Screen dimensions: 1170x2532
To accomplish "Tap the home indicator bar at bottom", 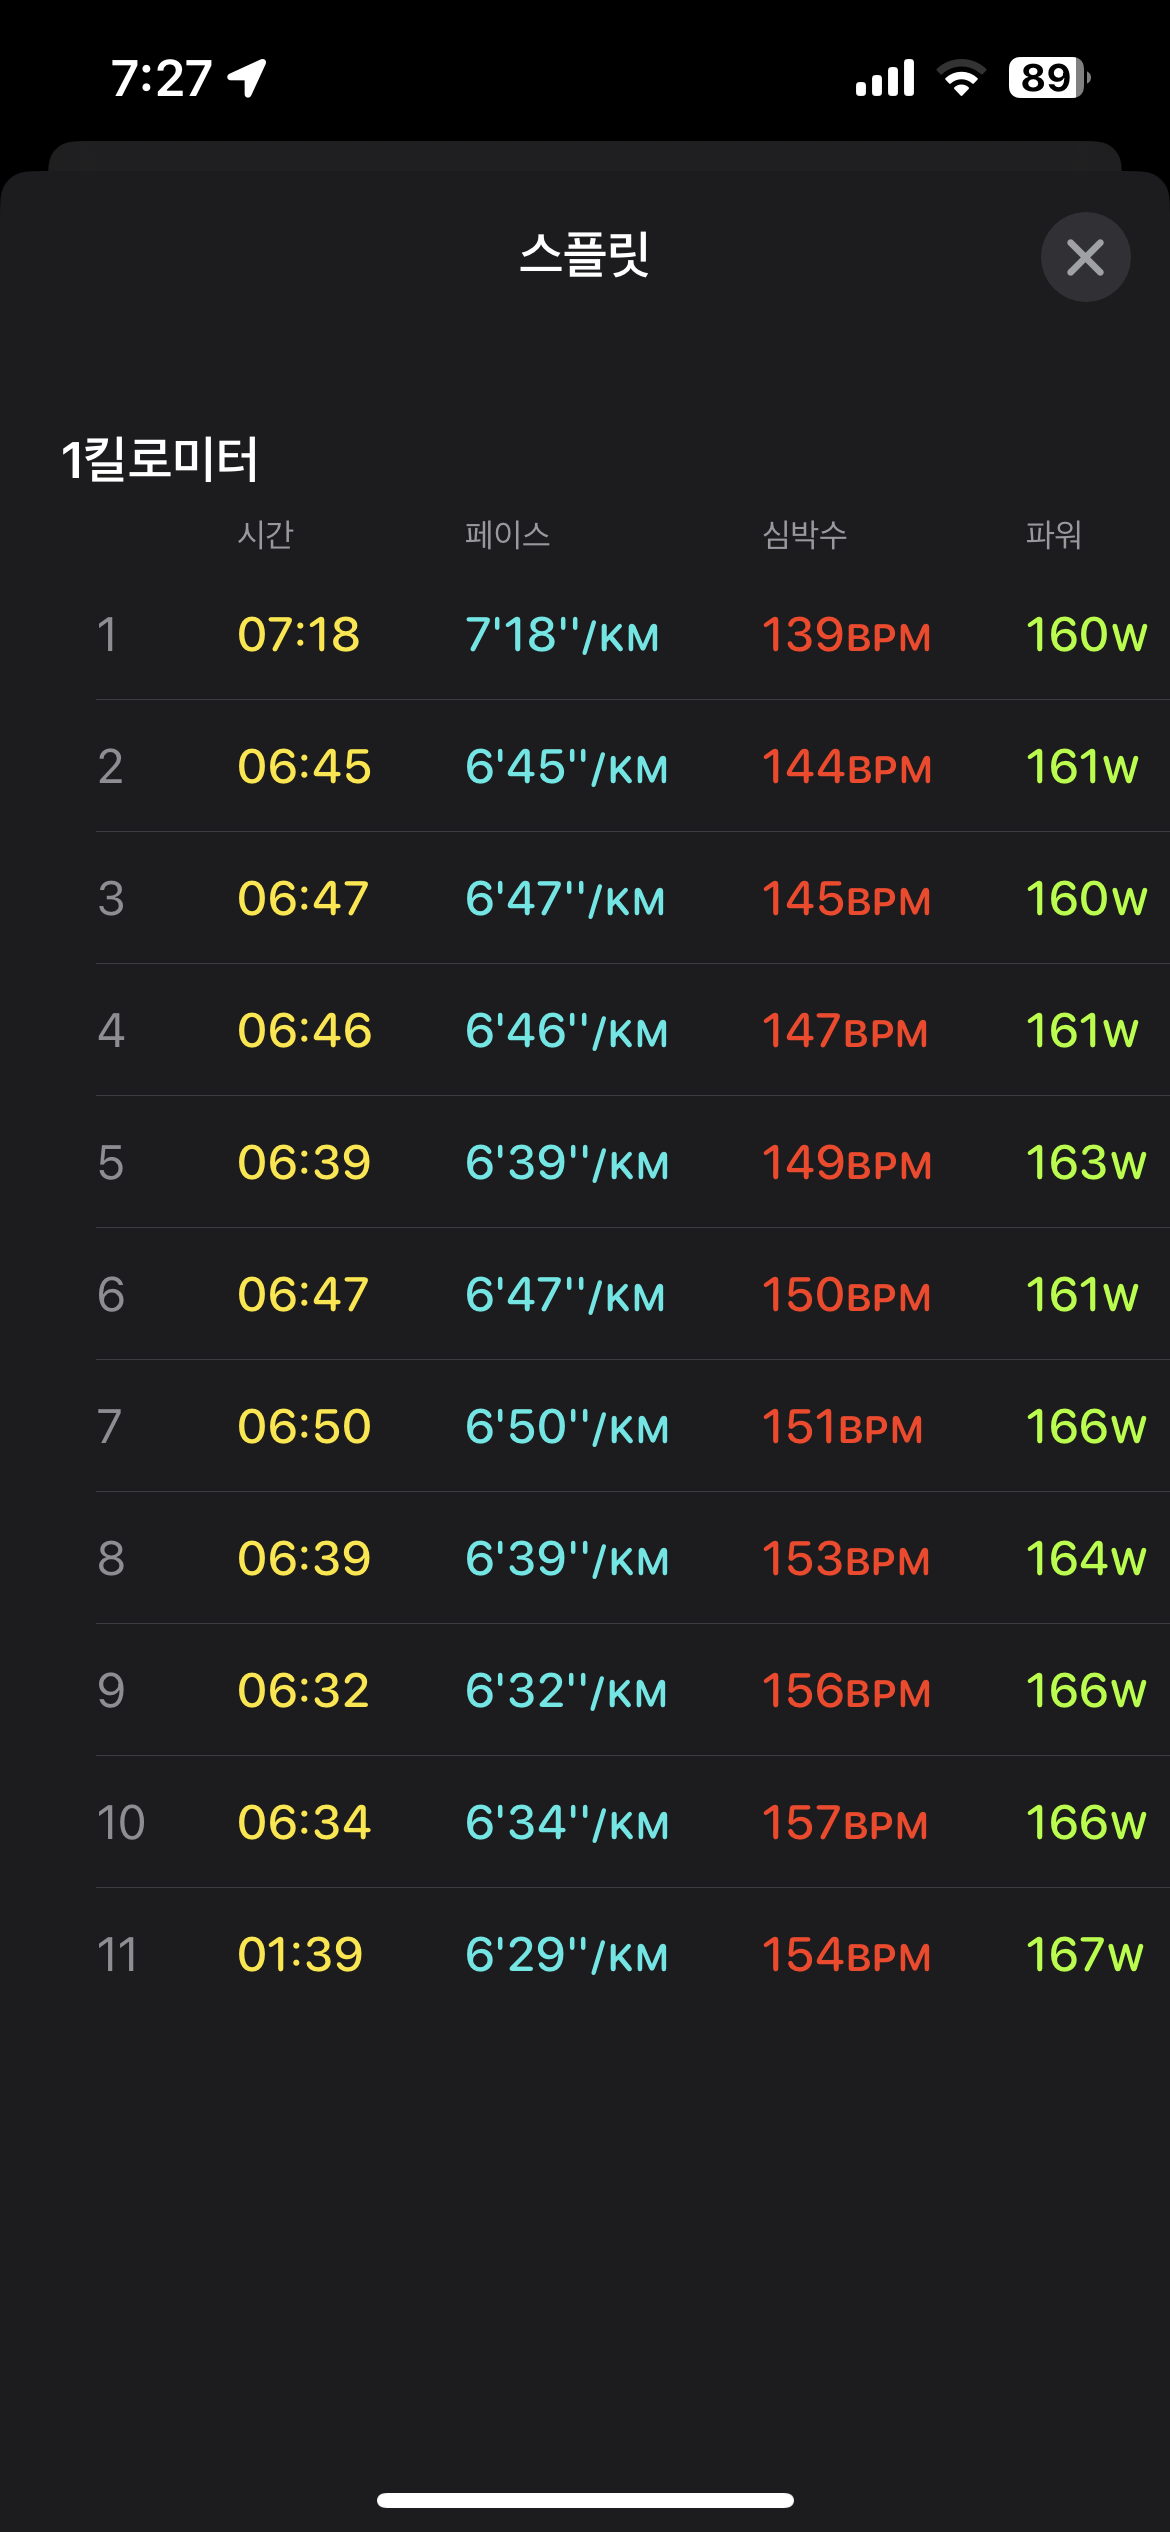I will tap(585, 2500).
